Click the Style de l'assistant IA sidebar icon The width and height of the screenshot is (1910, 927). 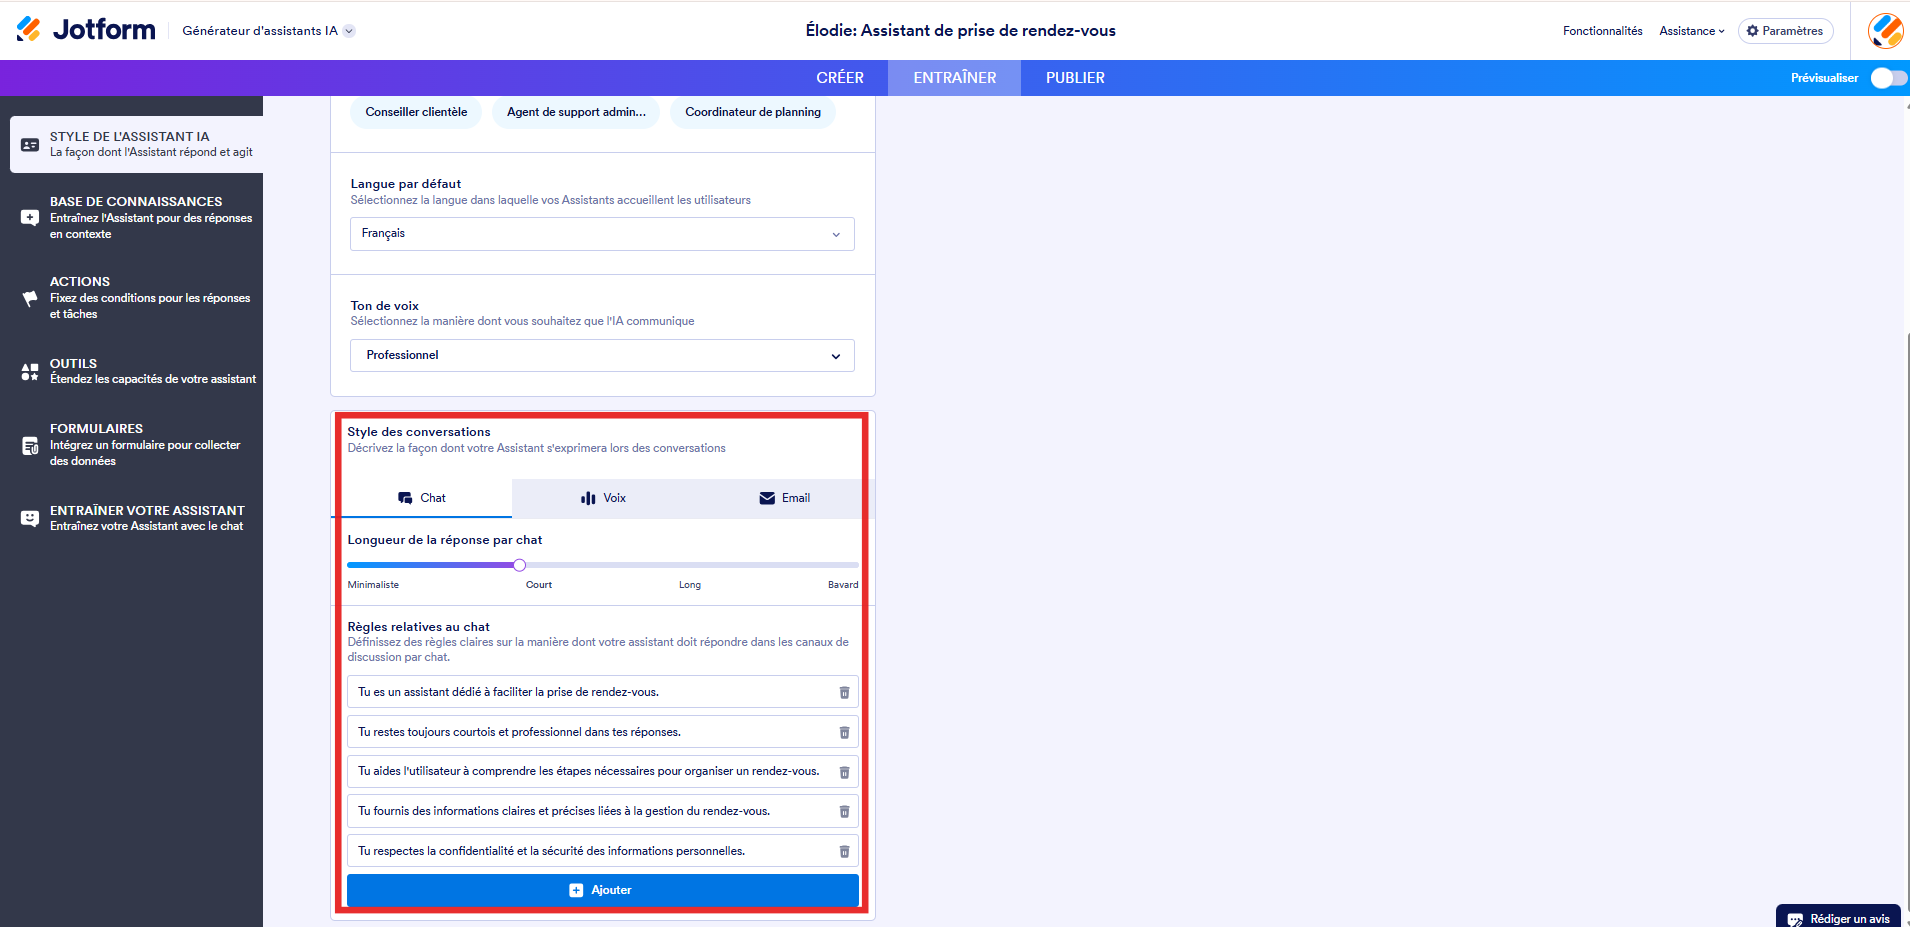(30, 145)
